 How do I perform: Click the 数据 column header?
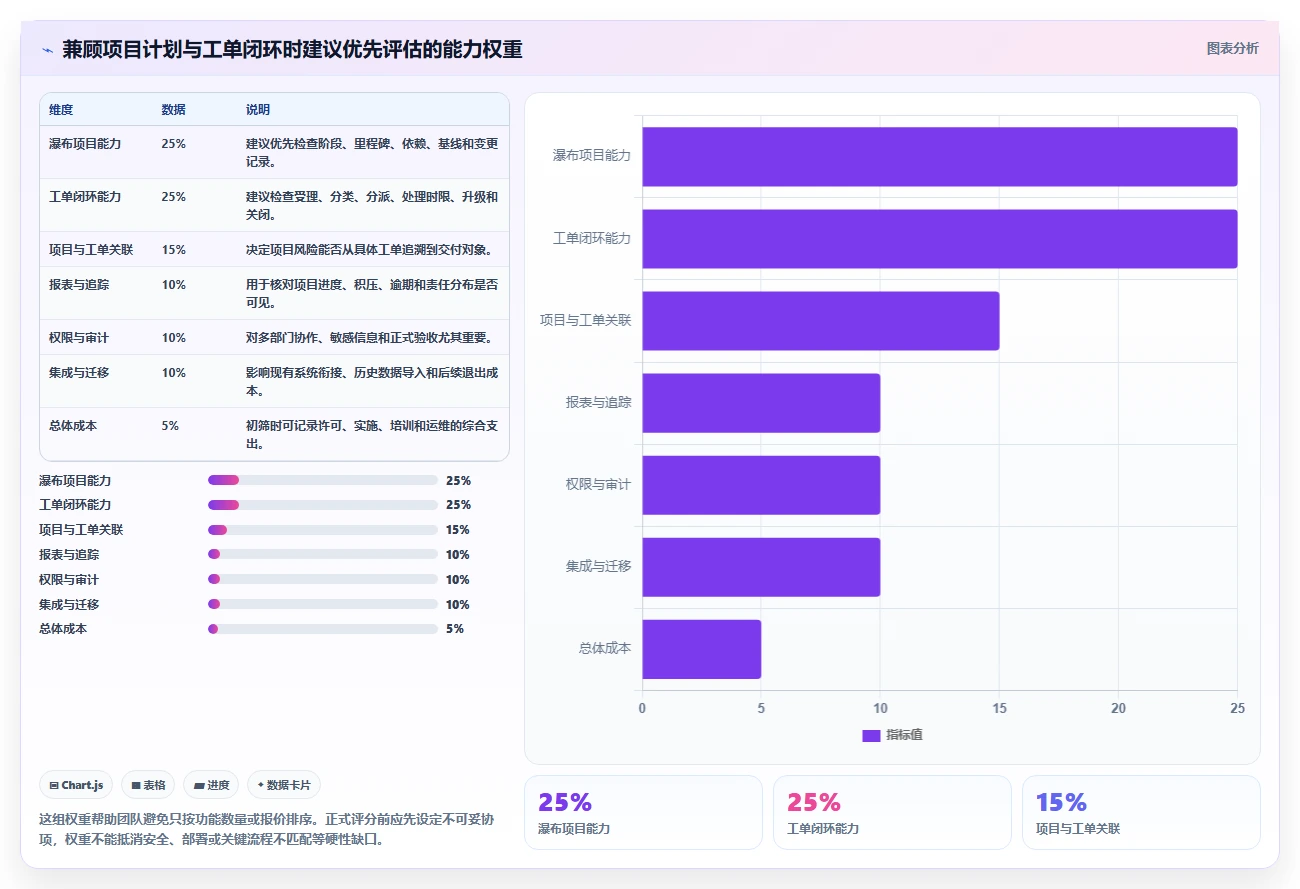click(173, 109)
